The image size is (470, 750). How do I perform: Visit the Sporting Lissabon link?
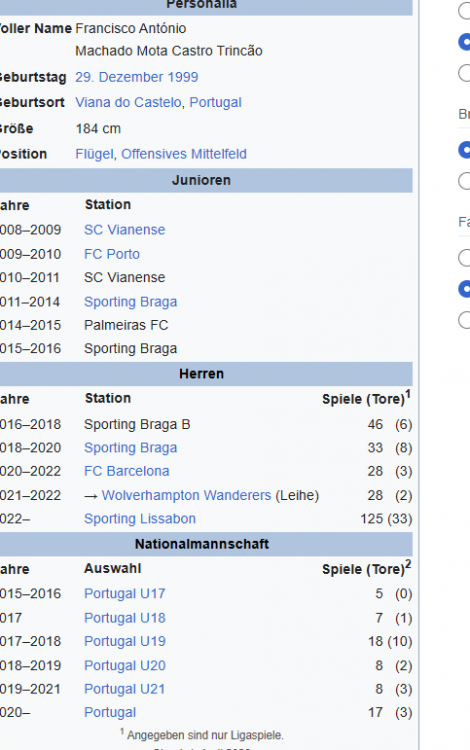(x=140, y=518)
